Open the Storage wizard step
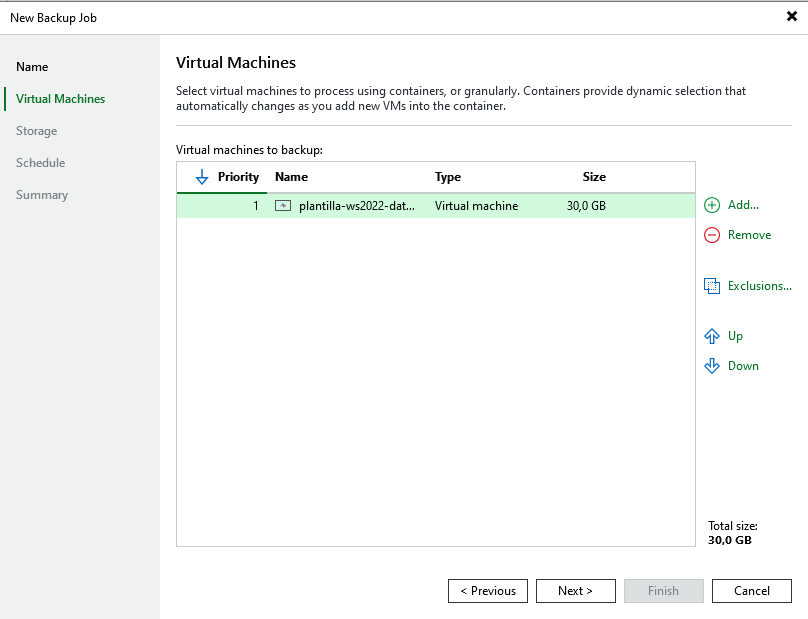 tap(37, 131)
